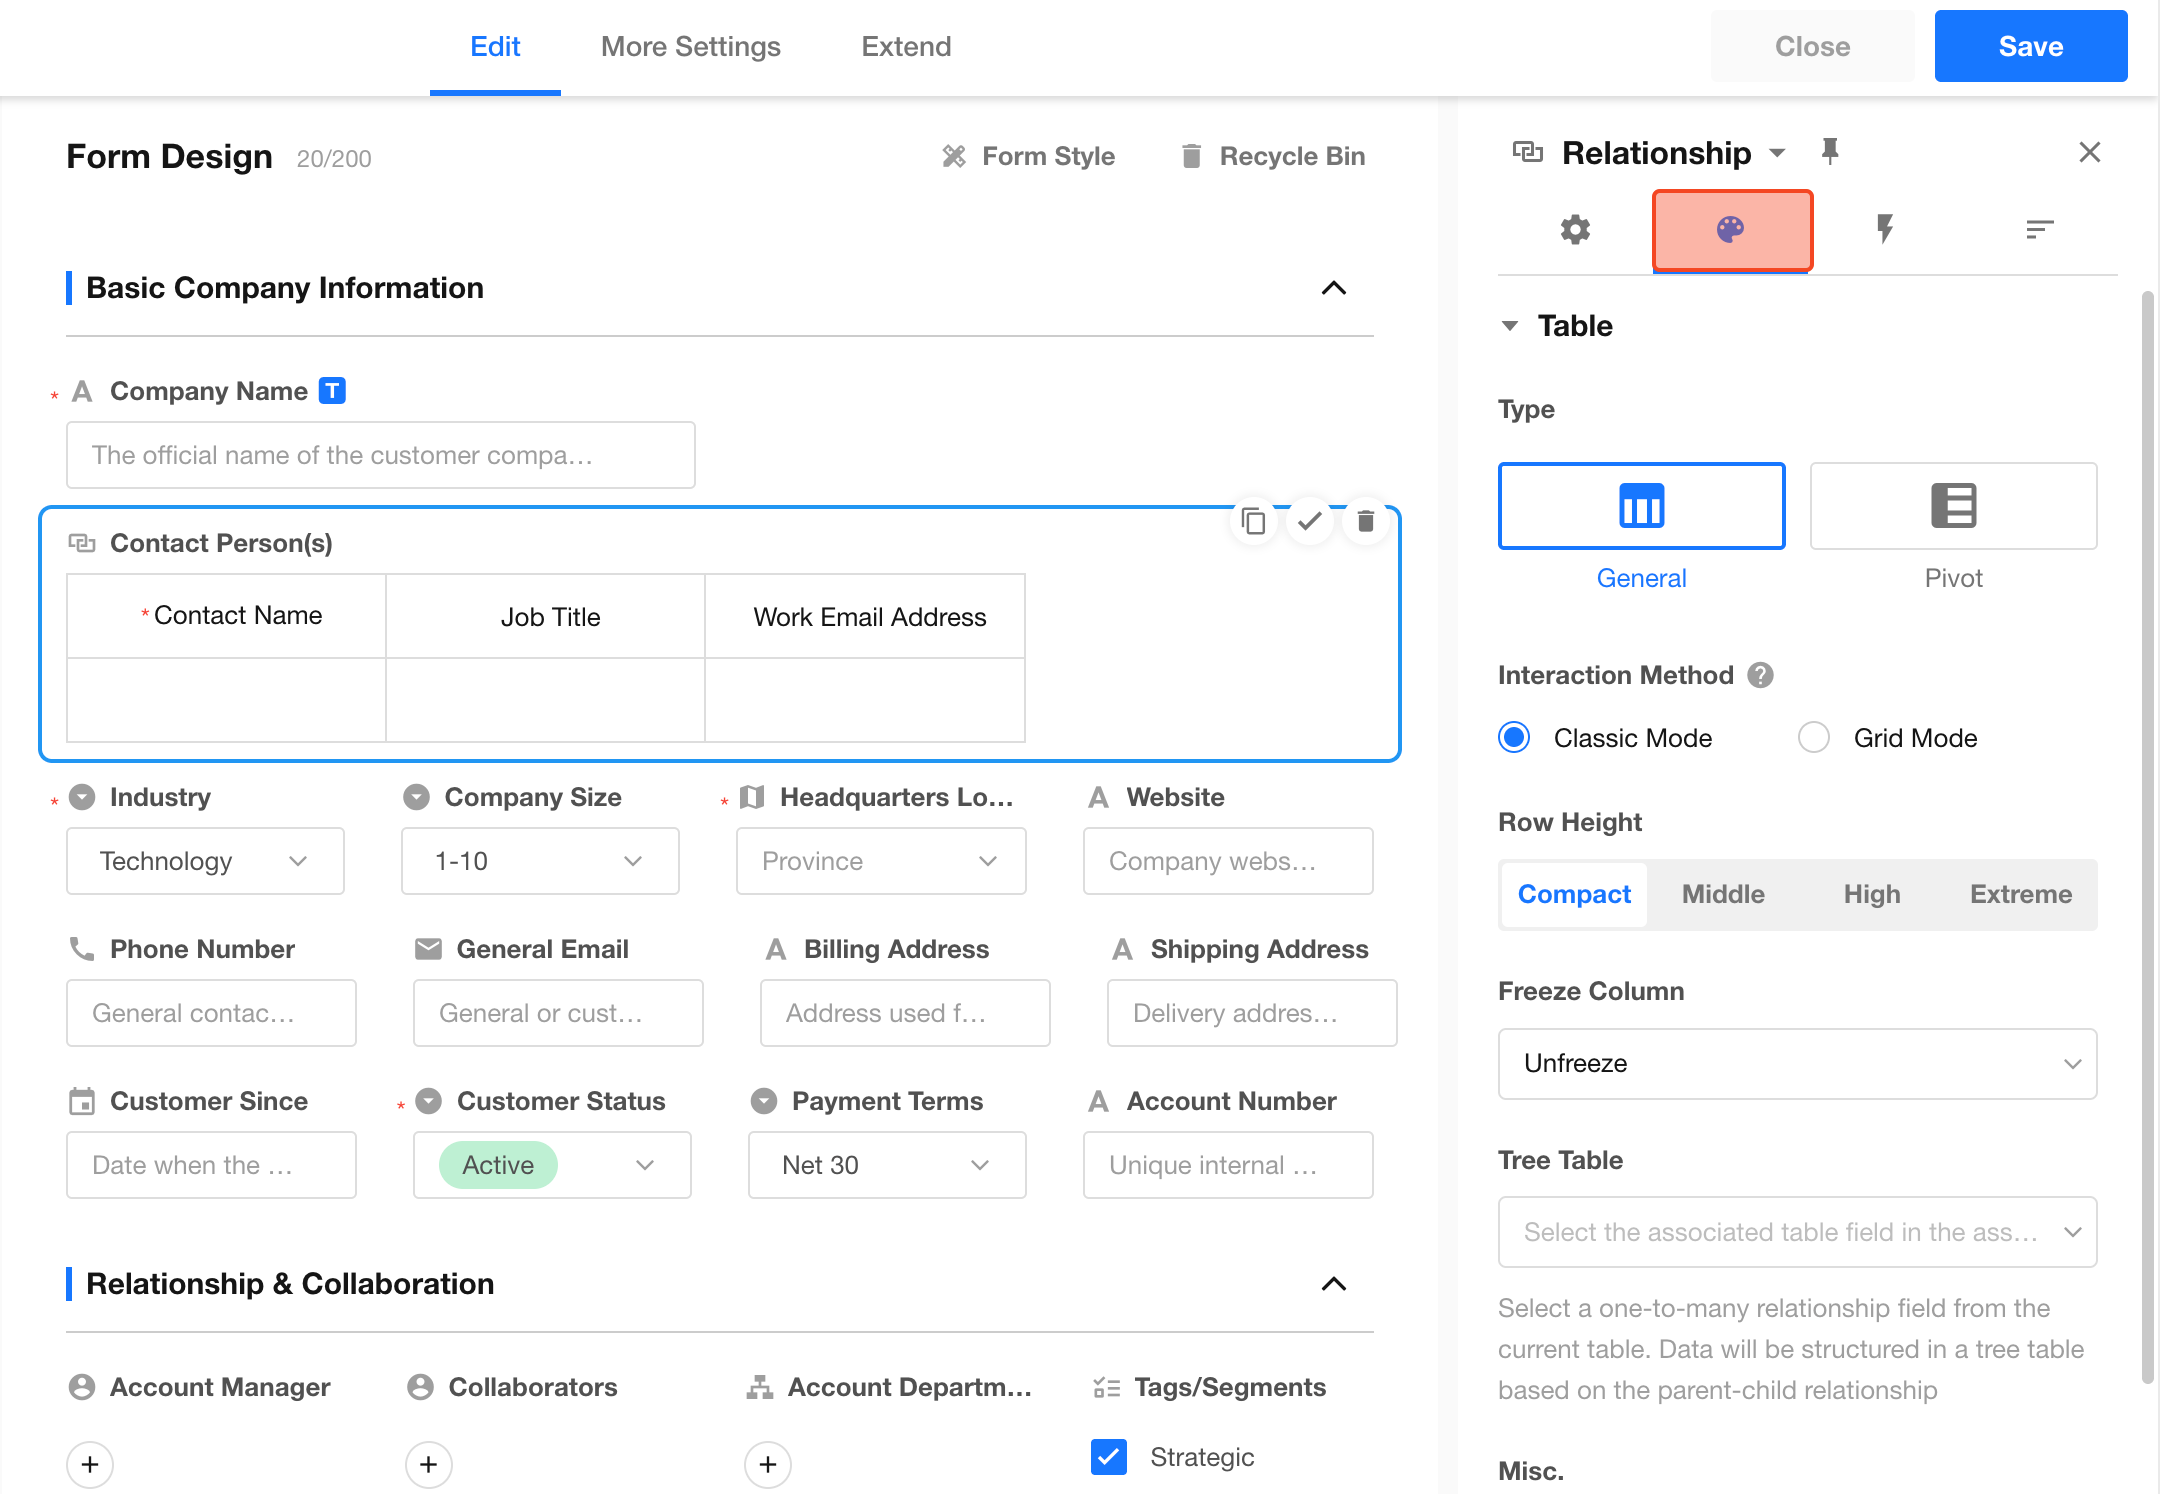The width and height of the screenshot is (2162, 1494).
Task: Open the sort lines tab icon
Action: [x=2039, y=230]
